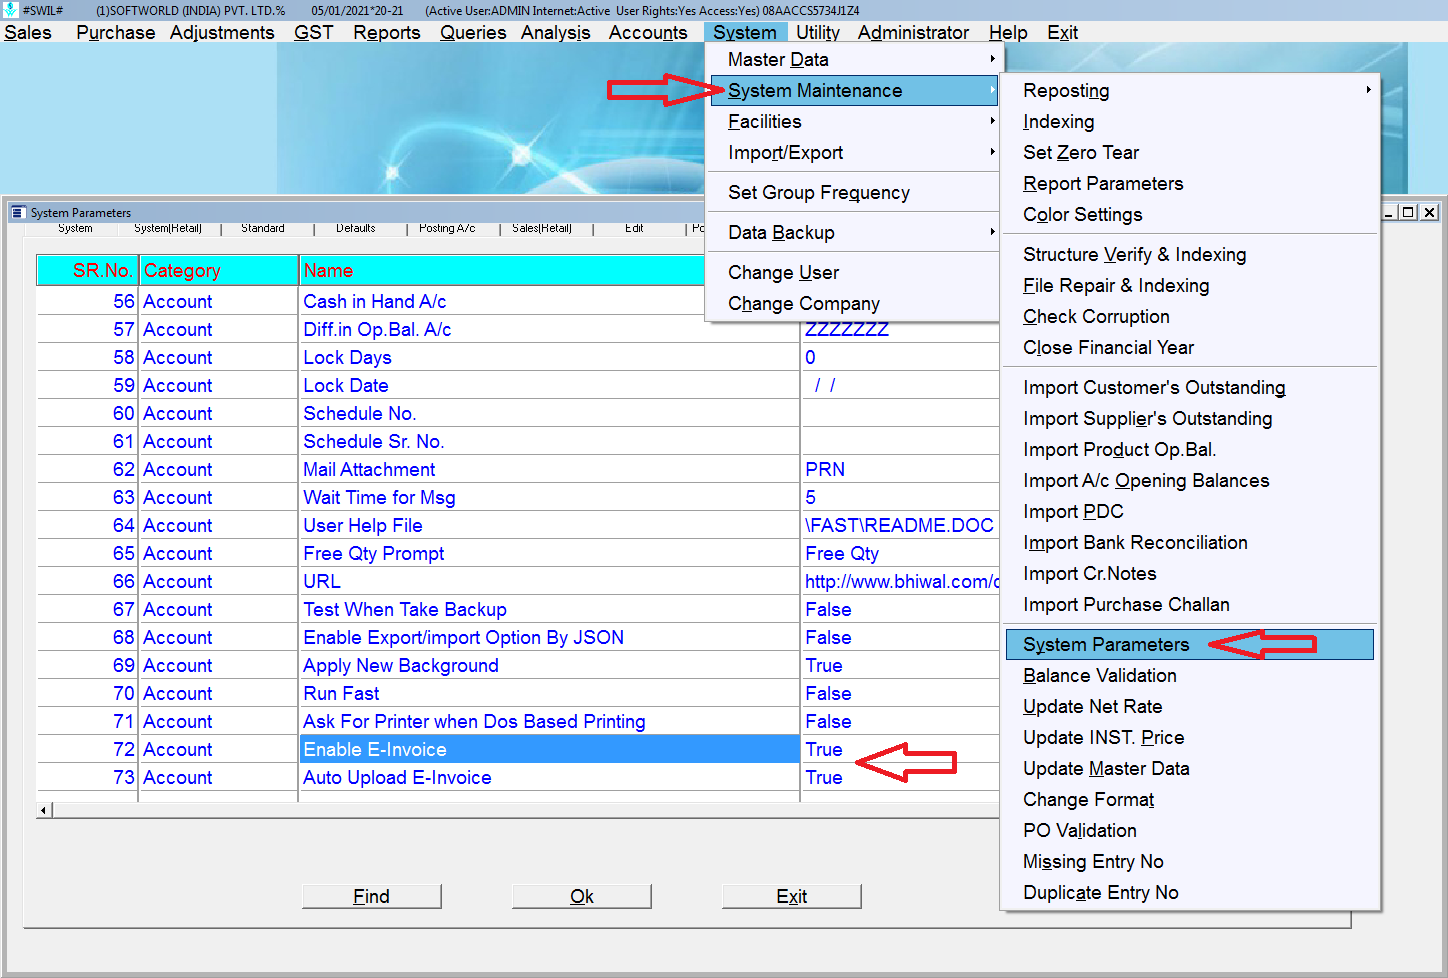Image resolution: width=1448 pixels, height=978 pixels.
Task: Open the Purchase menu
Action: point(116,32)
